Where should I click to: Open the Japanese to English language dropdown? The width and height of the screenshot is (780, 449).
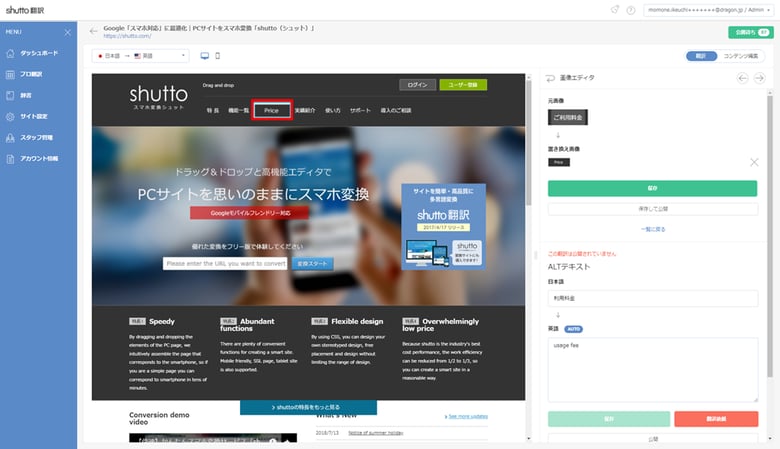coord(141,56)
